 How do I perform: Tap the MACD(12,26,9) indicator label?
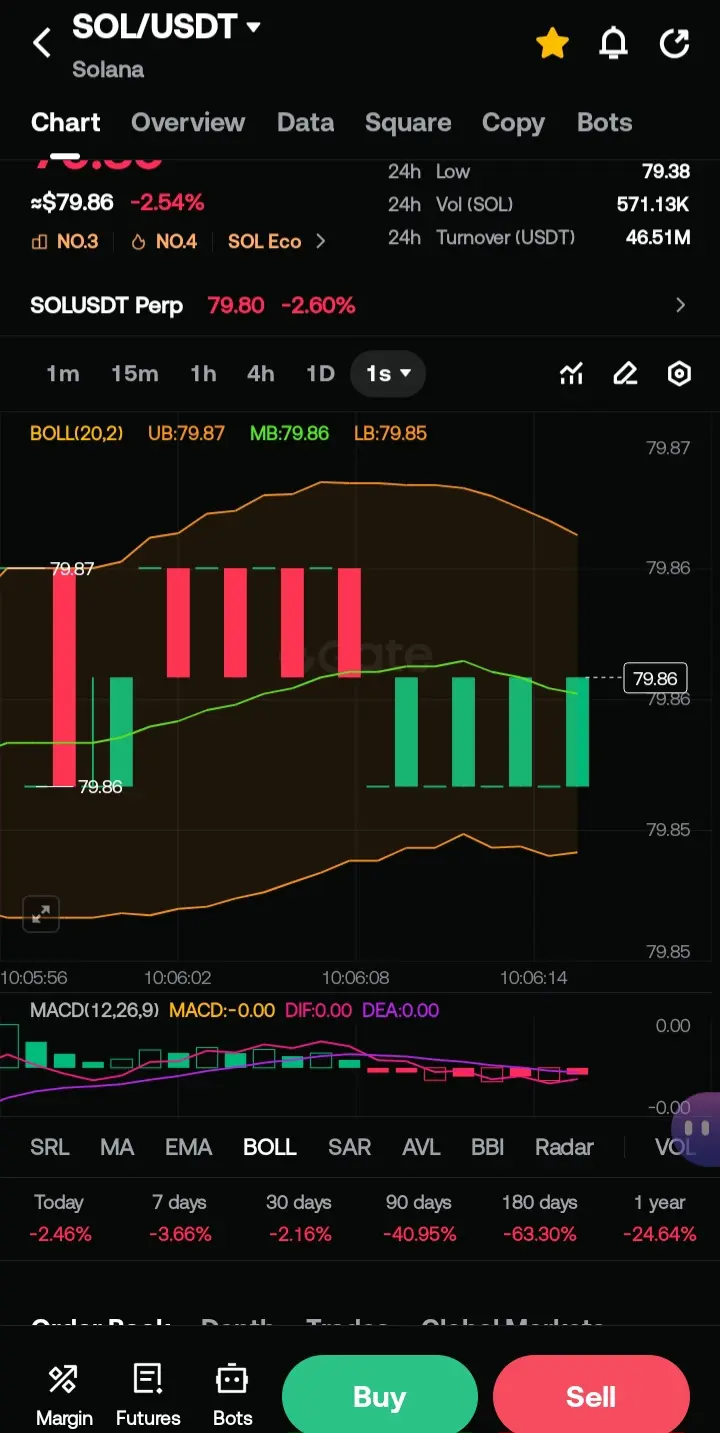tap(95, 1010)
